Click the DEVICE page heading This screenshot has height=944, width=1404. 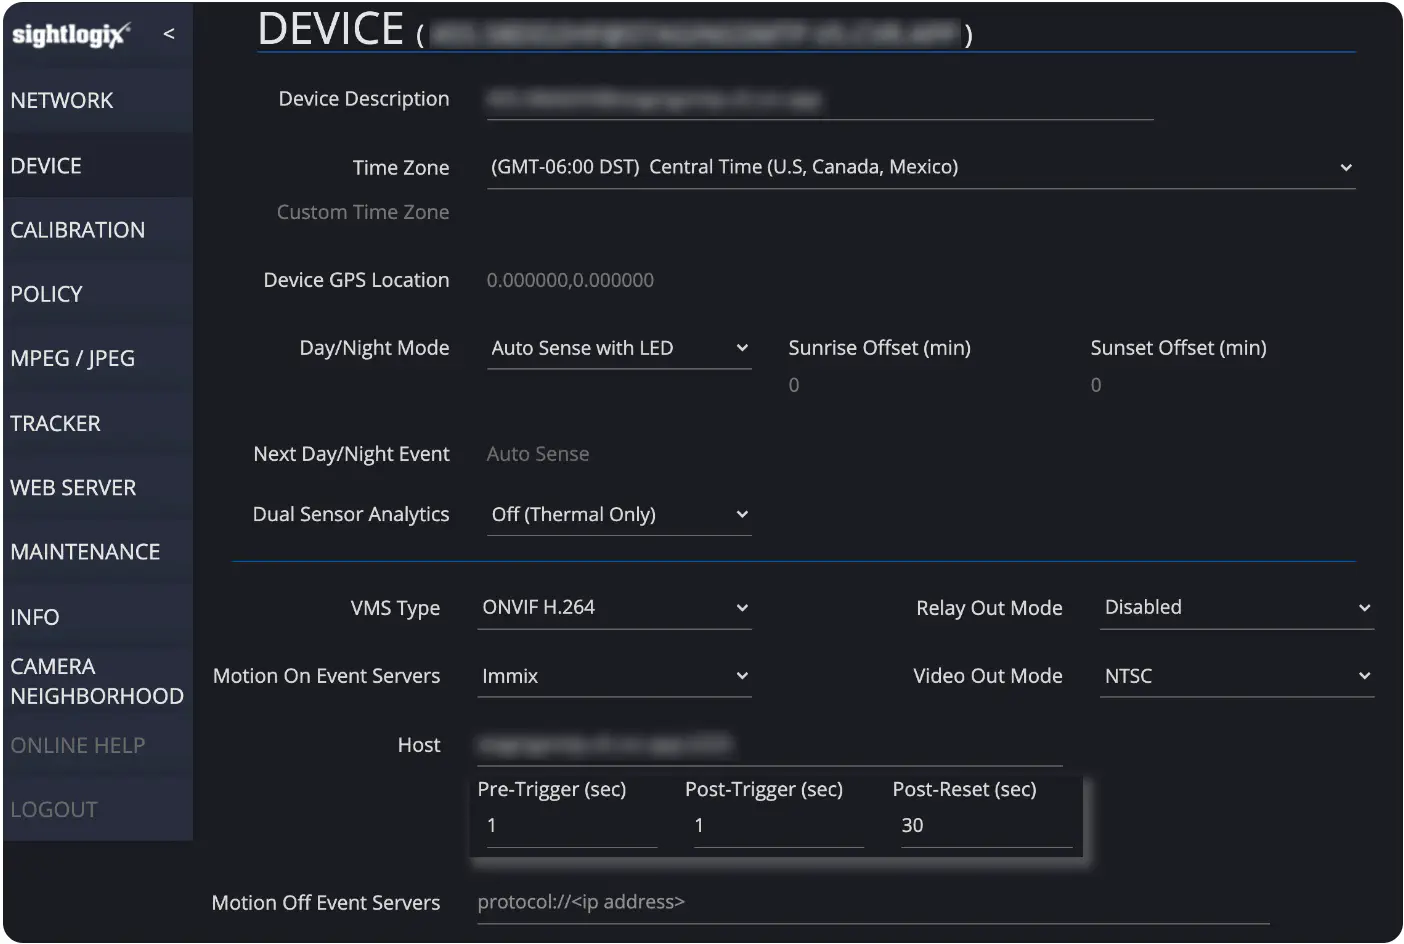point(331,29)
